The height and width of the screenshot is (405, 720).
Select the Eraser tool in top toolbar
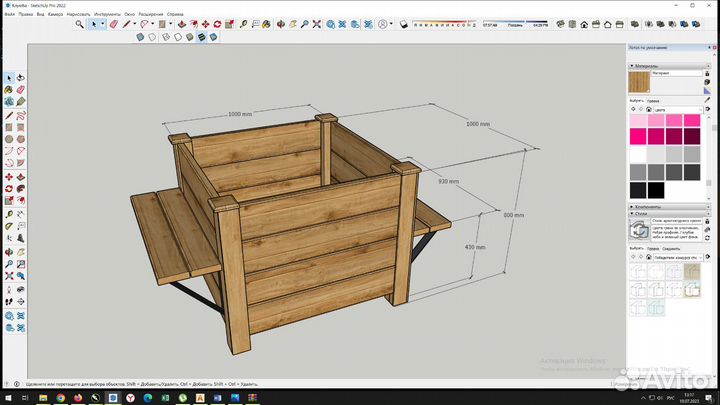[112, 23]
